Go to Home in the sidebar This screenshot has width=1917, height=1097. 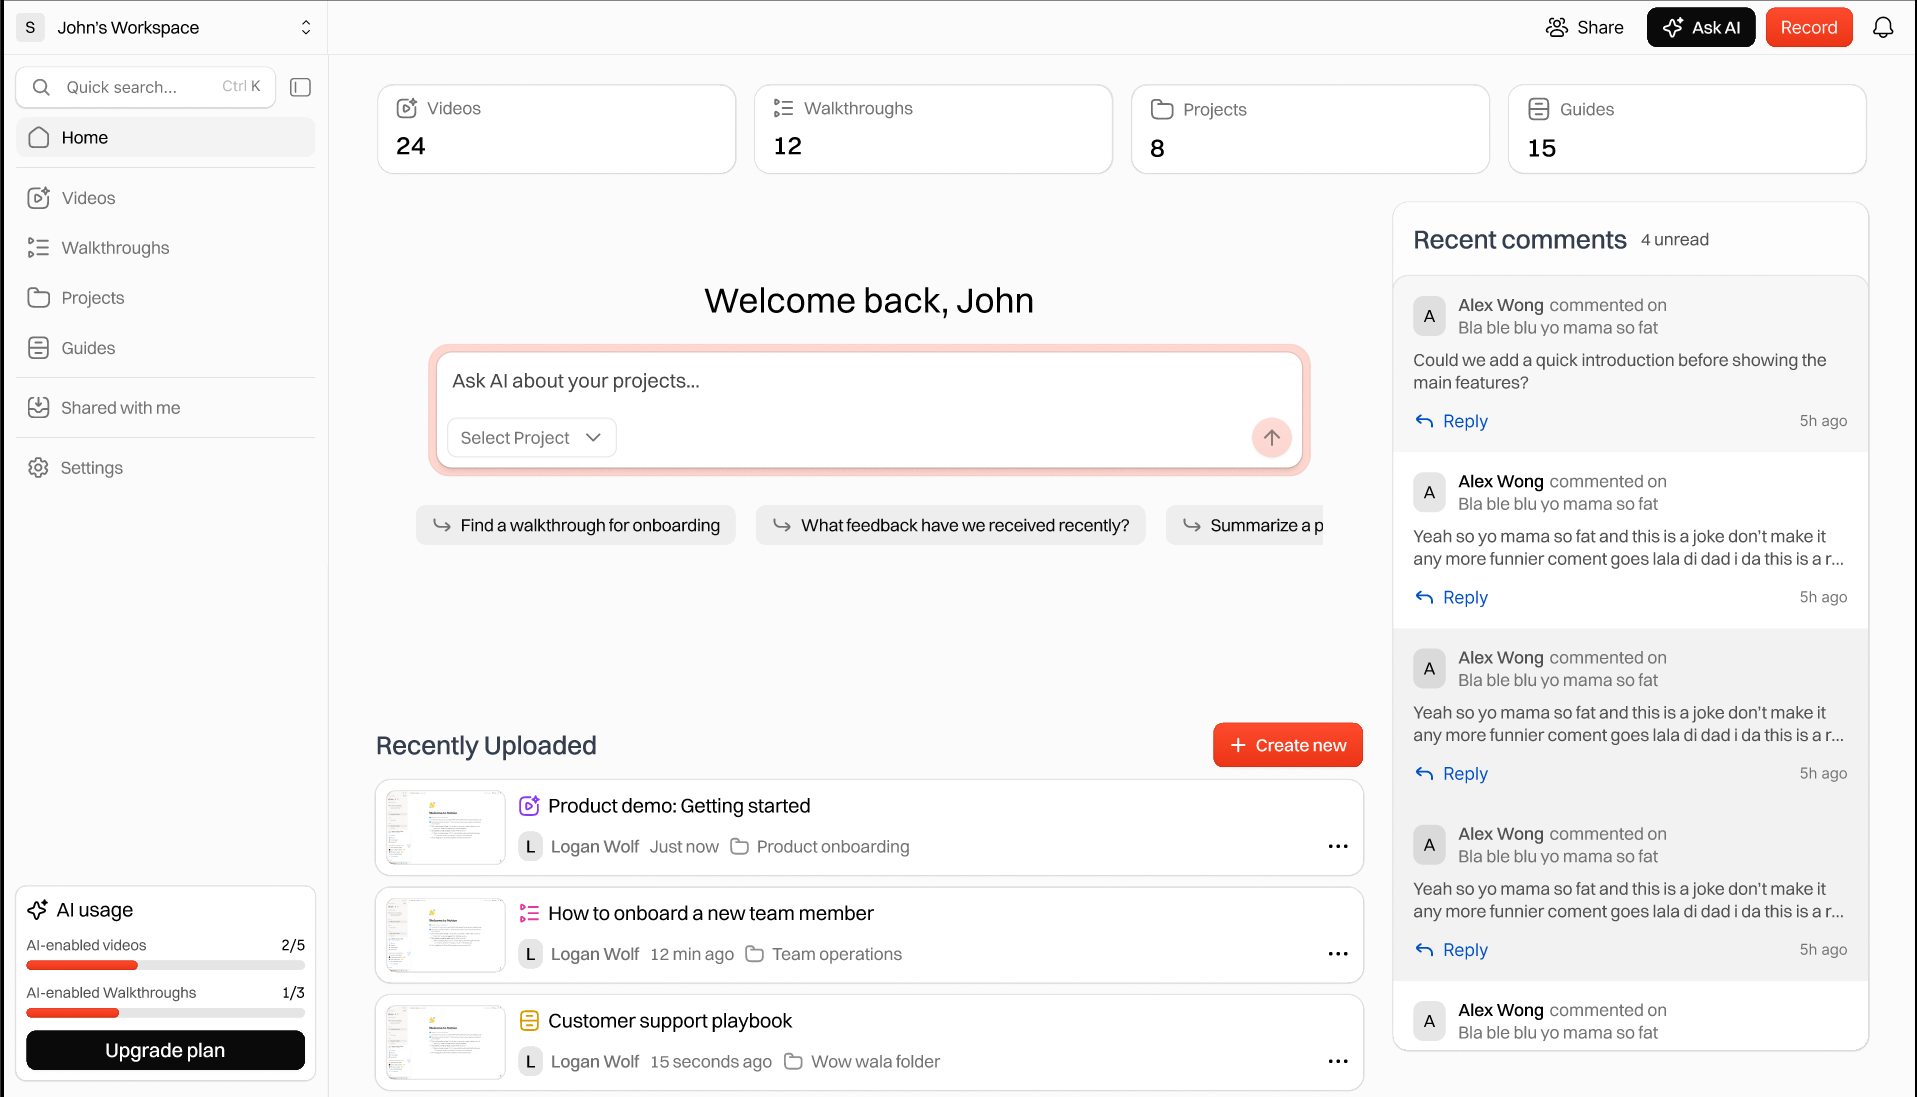(x=165, y=137)
